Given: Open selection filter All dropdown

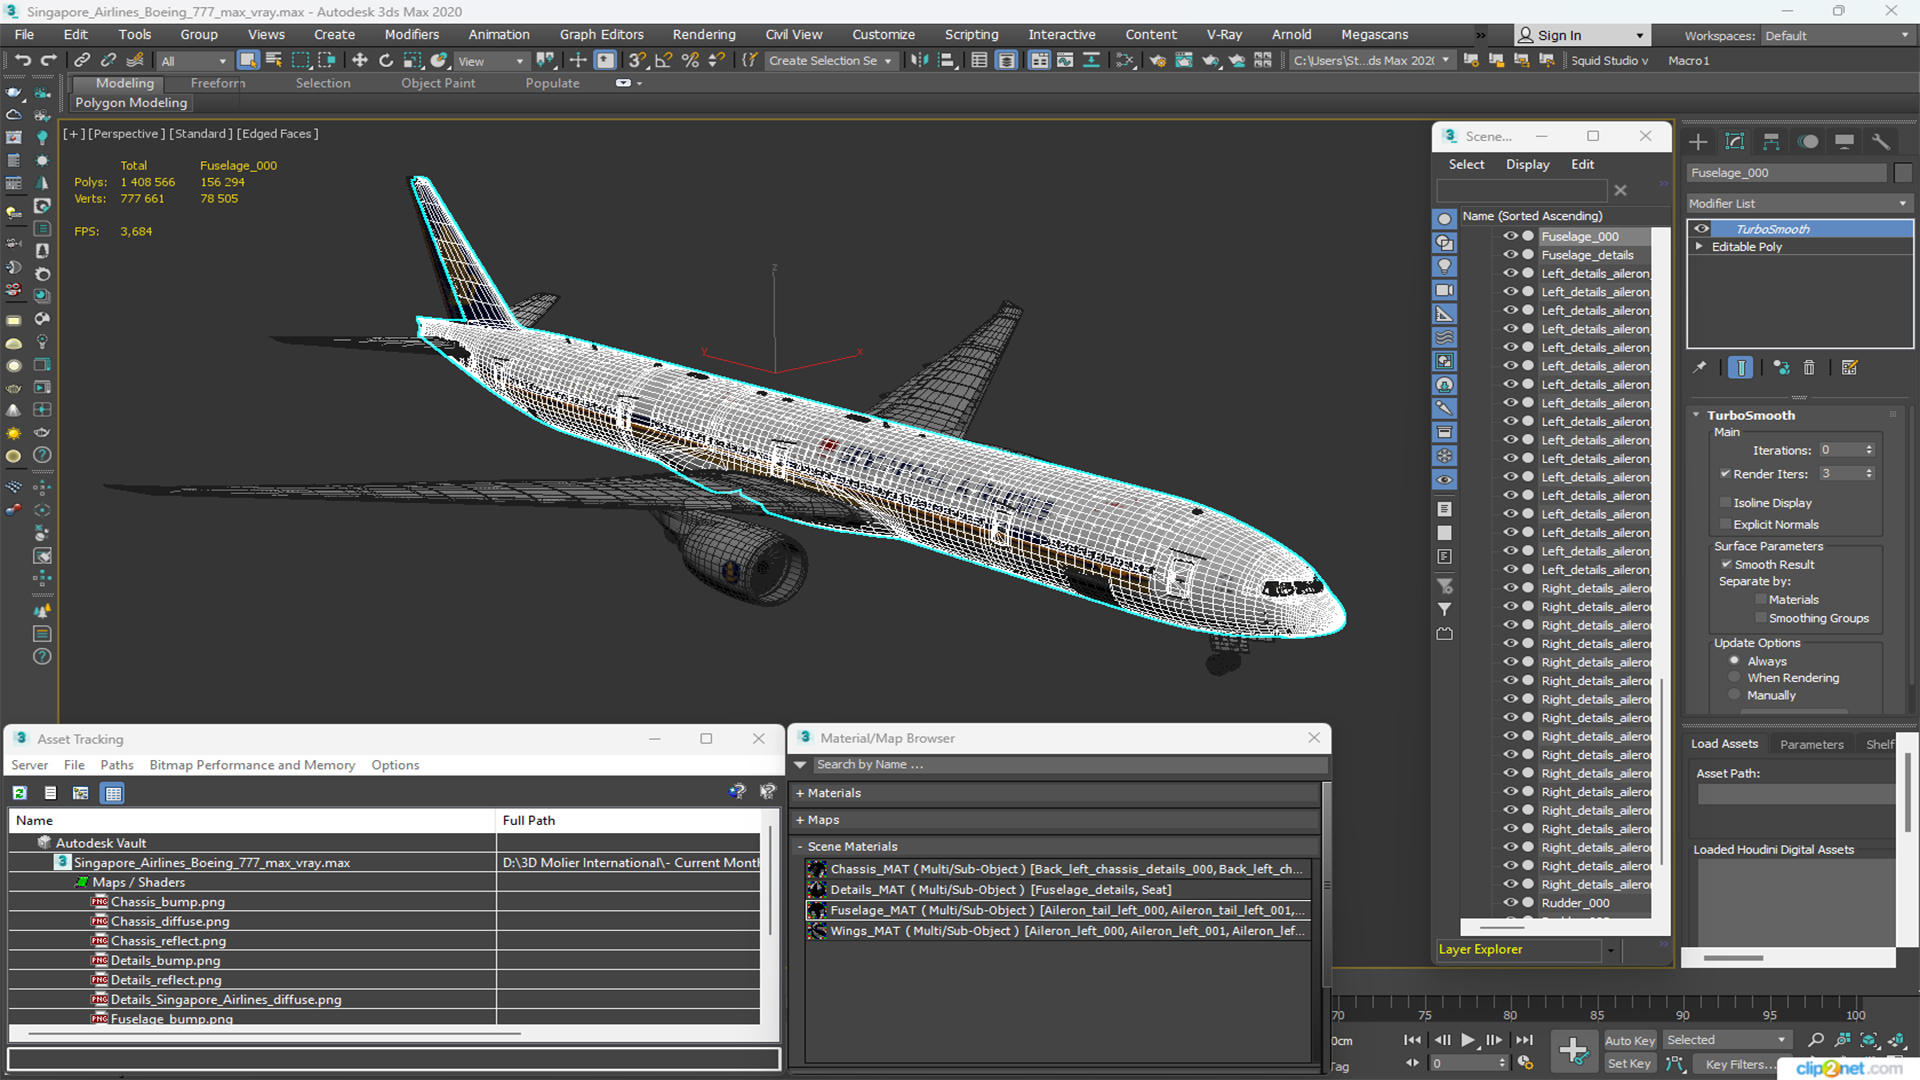Looking at the screenshot, I should click(x=194, y=61).
